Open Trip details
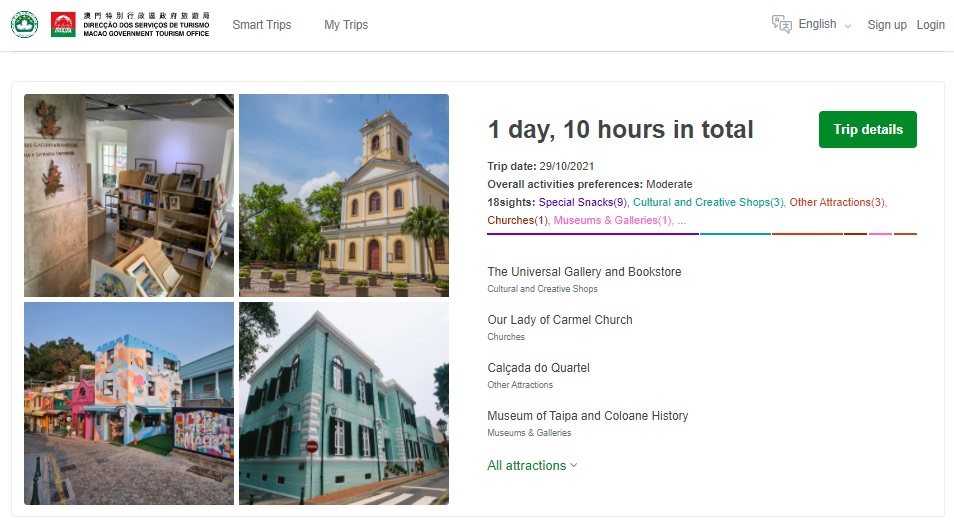The width and height of the screenshot is (954, 523). (x=868, y=130)
